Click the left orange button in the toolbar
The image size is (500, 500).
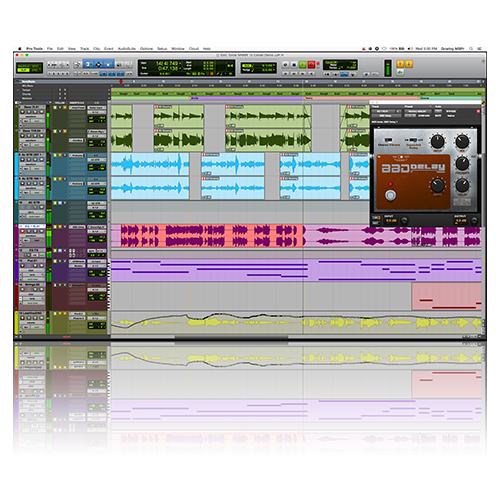[x=400, y=64]
